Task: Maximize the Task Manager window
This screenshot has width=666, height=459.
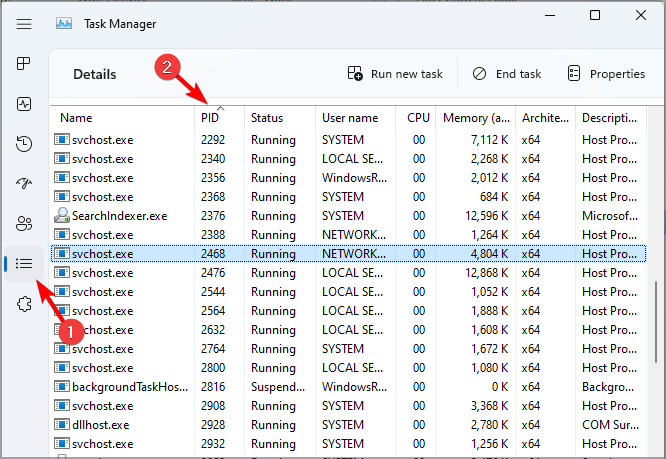Action: click(x=595, y=15)
